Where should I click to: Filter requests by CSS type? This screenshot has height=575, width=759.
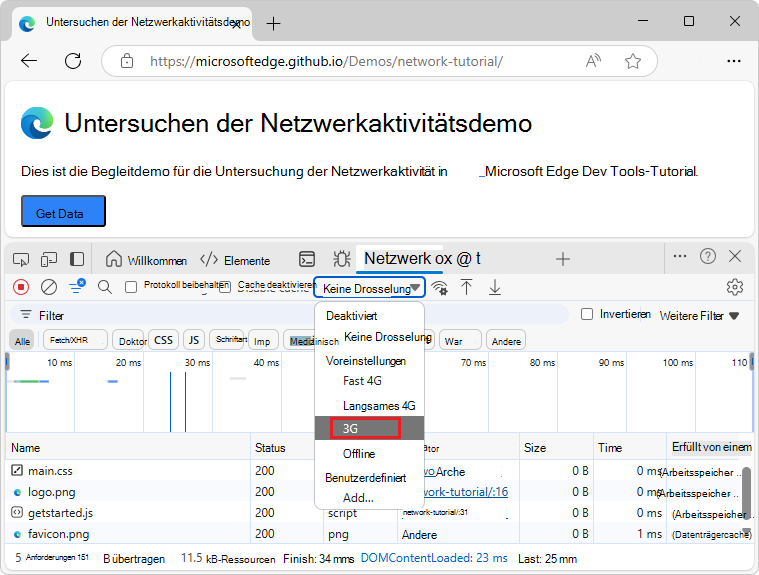point(163,340)
